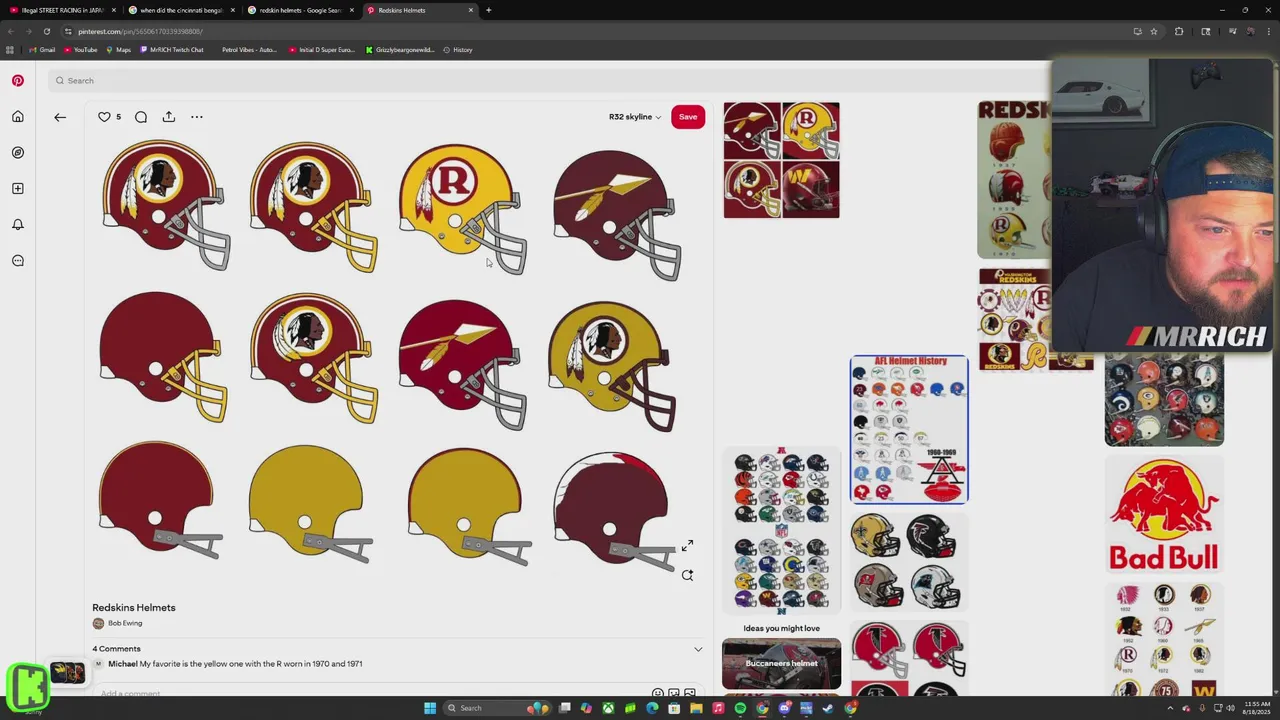1280x720 pixels.
Task: Bookmark this page with the star icon
Action: coord(1154,31)
